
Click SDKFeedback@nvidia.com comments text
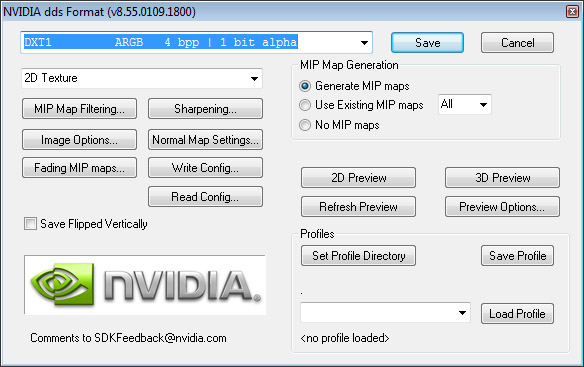tap(128, 338)
